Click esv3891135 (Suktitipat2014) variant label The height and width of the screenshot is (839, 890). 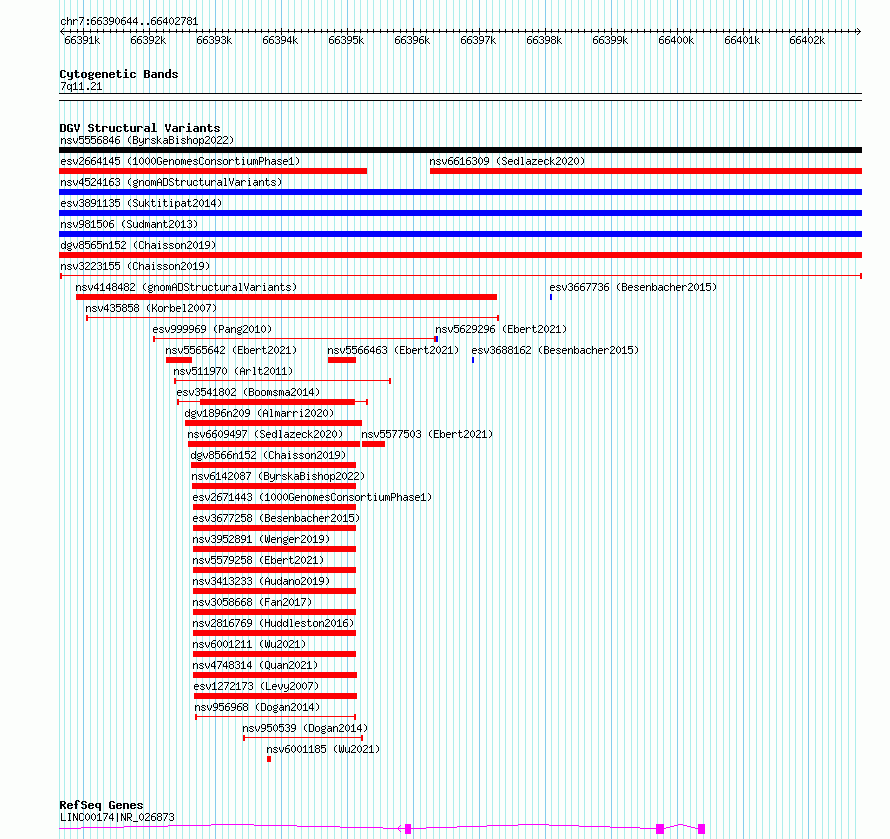[141, 203]
